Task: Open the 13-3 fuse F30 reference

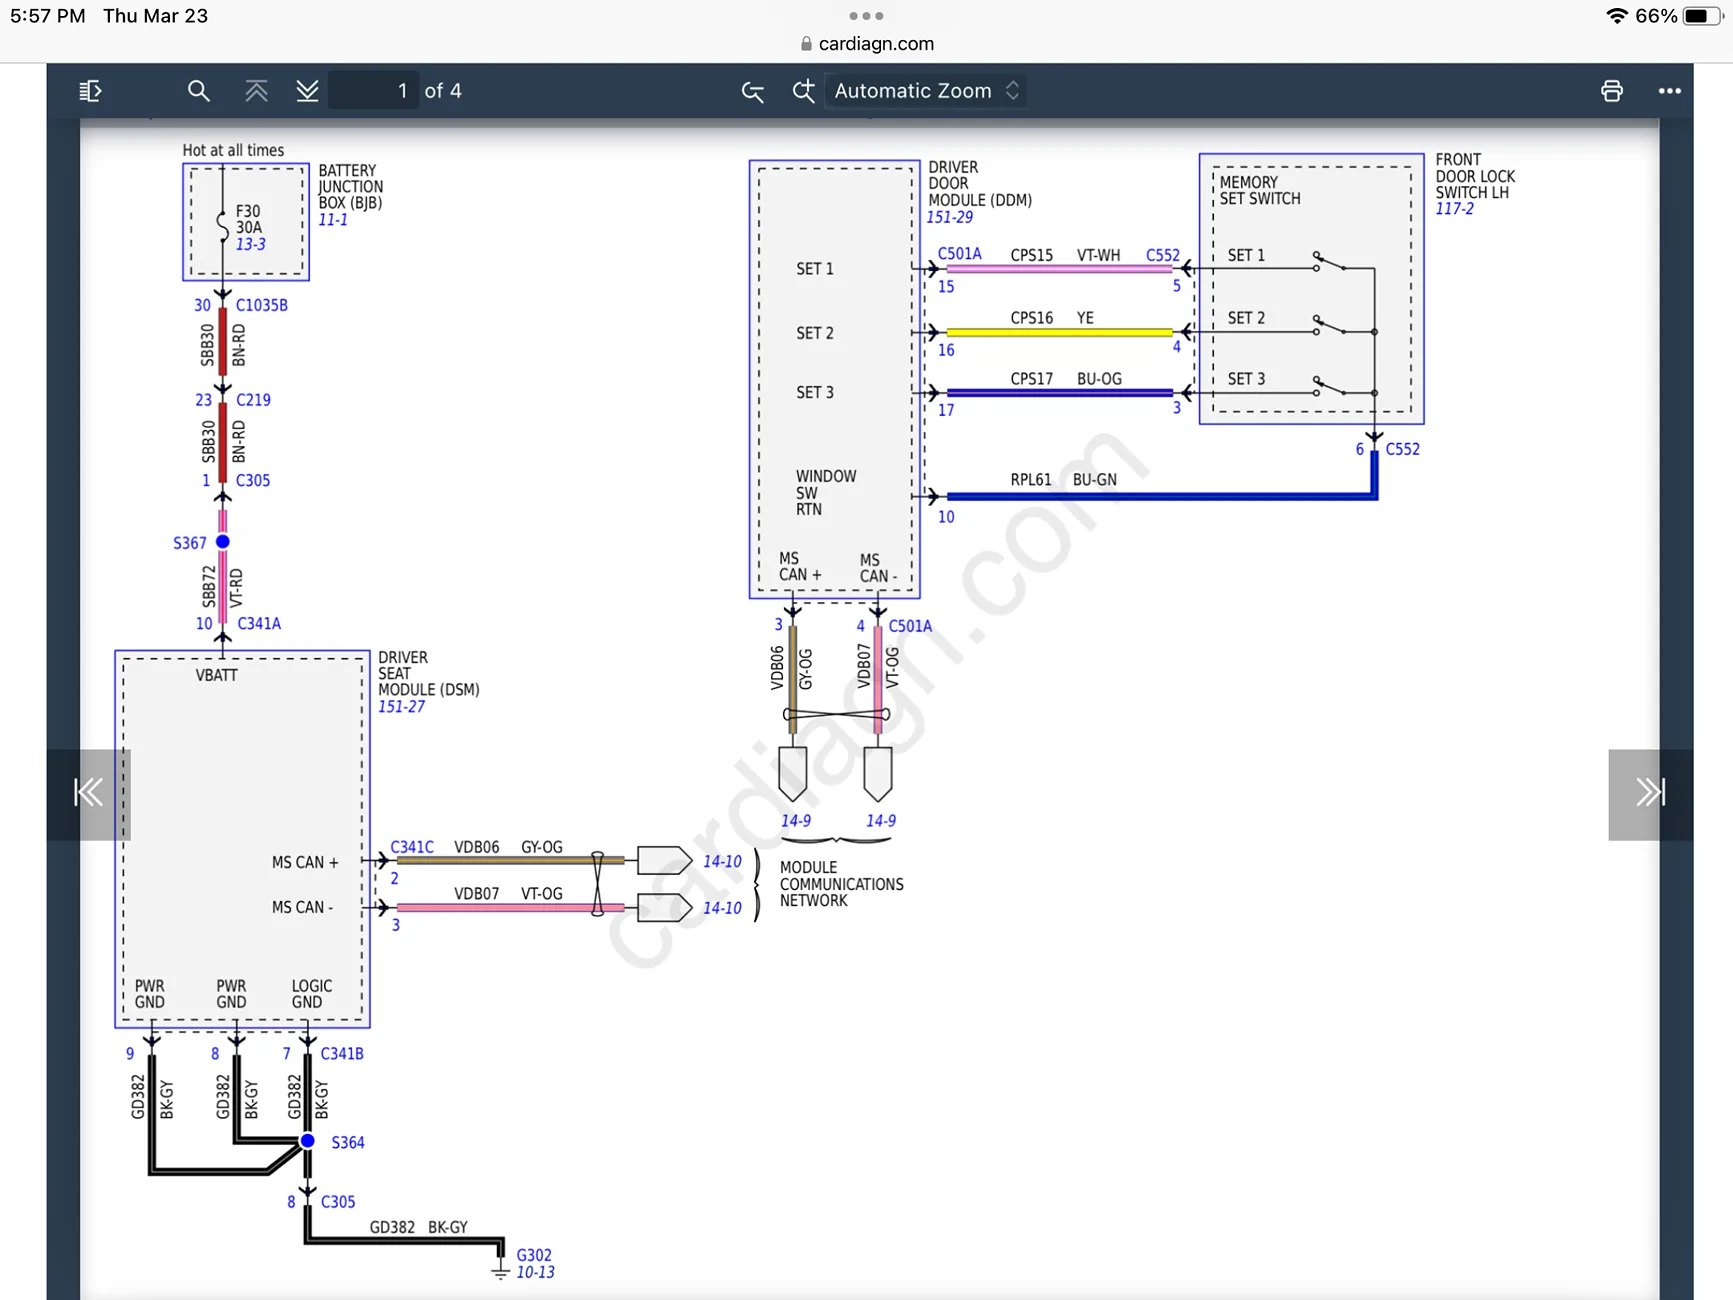Action: coord(250,244)
